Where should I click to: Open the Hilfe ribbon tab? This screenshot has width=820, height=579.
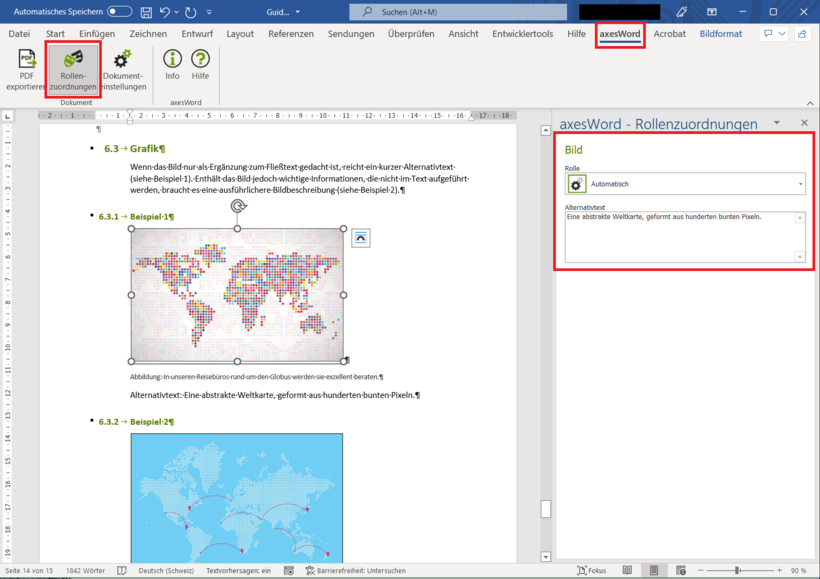(x=576, y=33)
